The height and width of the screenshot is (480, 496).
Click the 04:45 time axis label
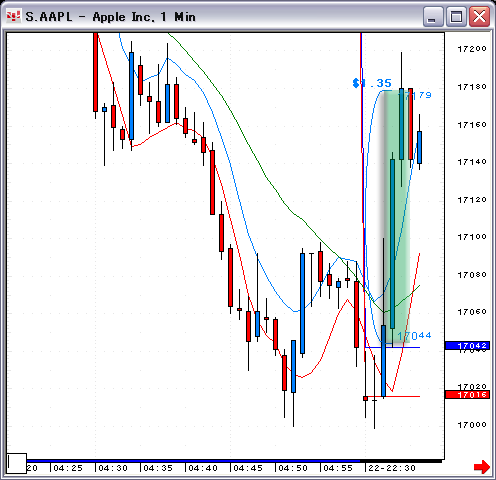tap(248, 468)
